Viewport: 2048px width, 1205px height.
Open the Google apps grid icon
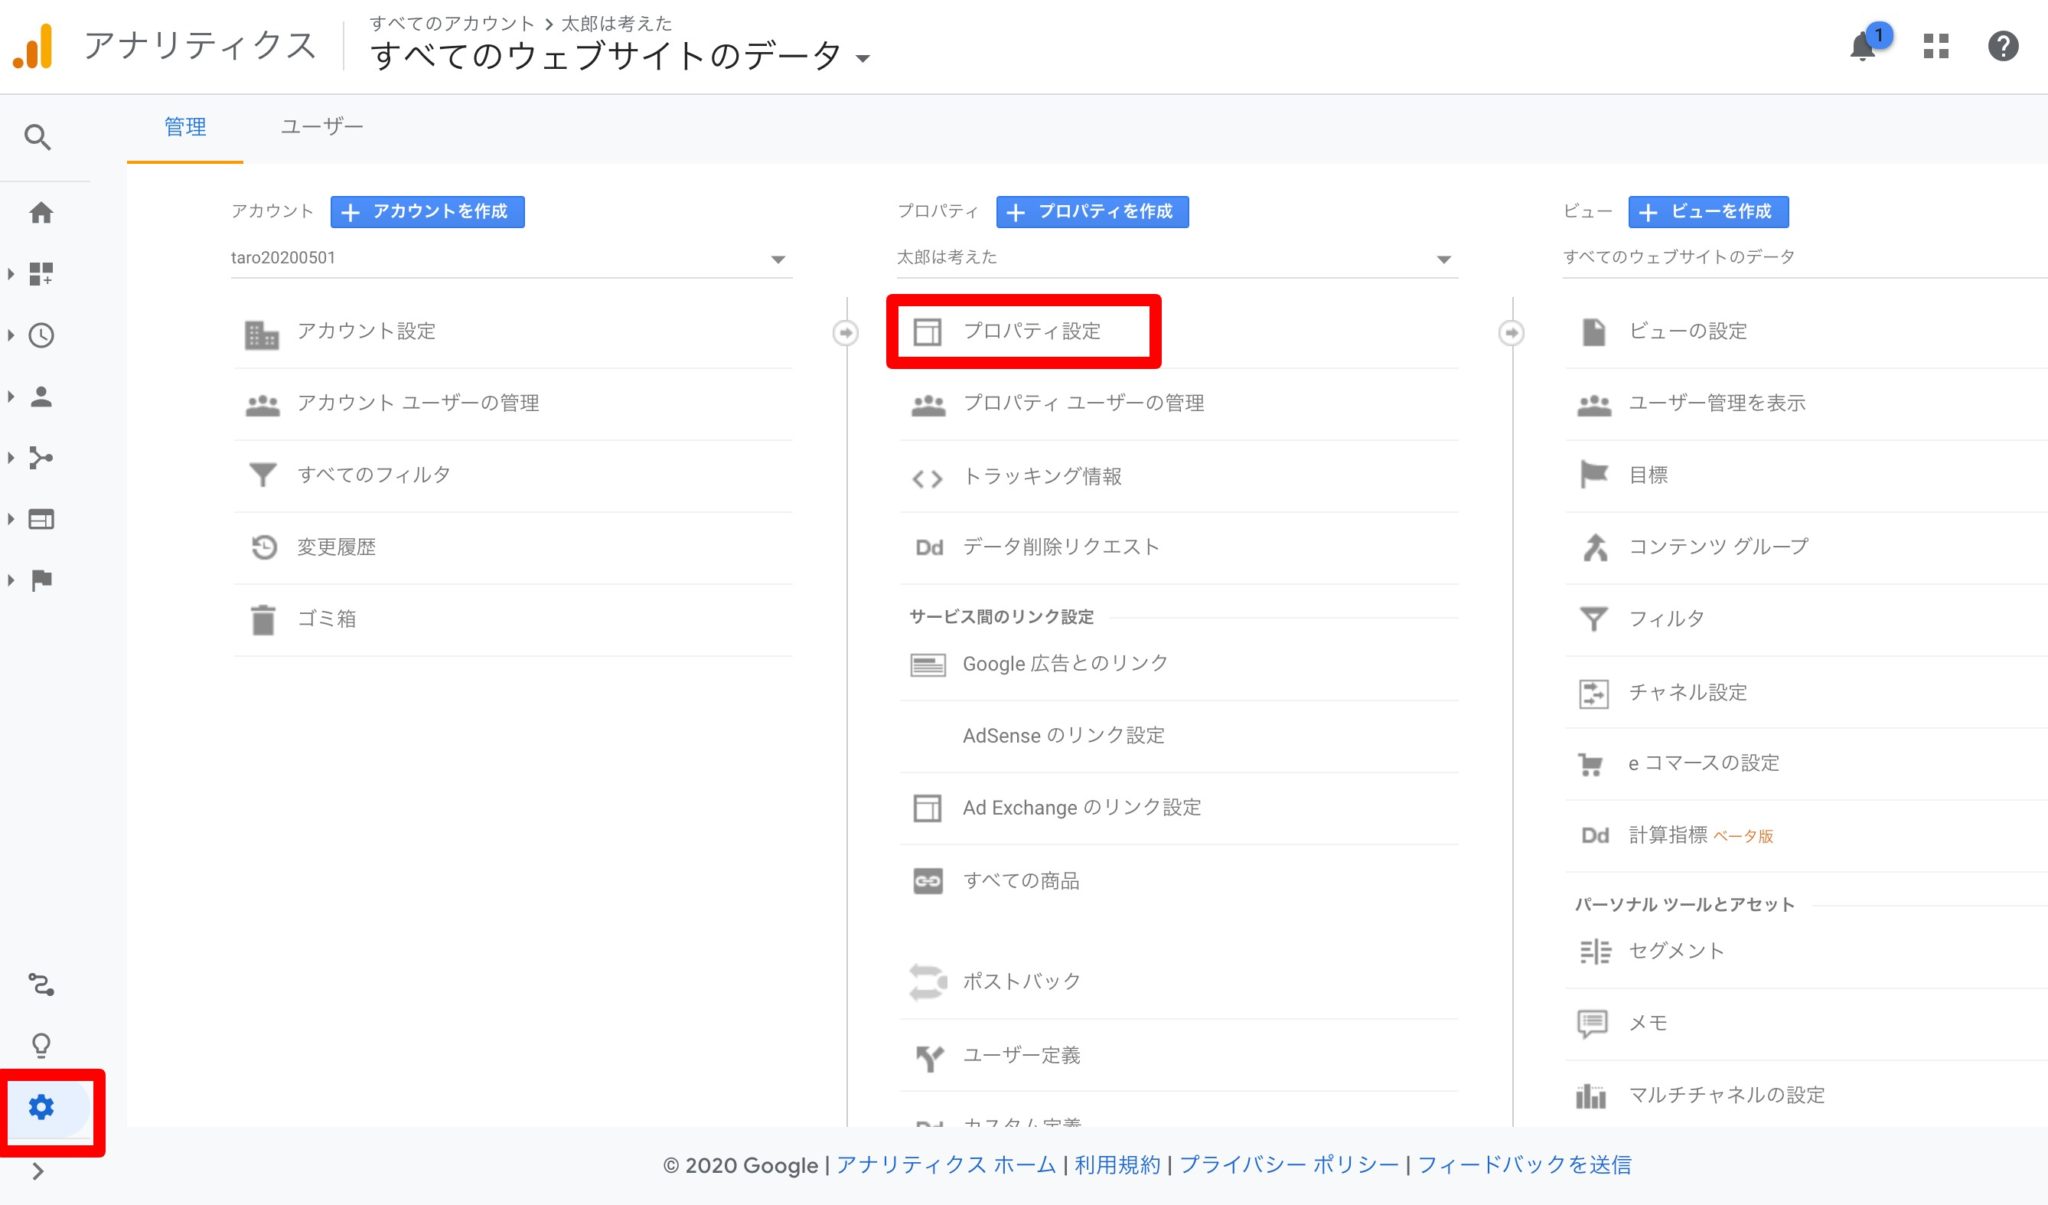click(1936, 46)
